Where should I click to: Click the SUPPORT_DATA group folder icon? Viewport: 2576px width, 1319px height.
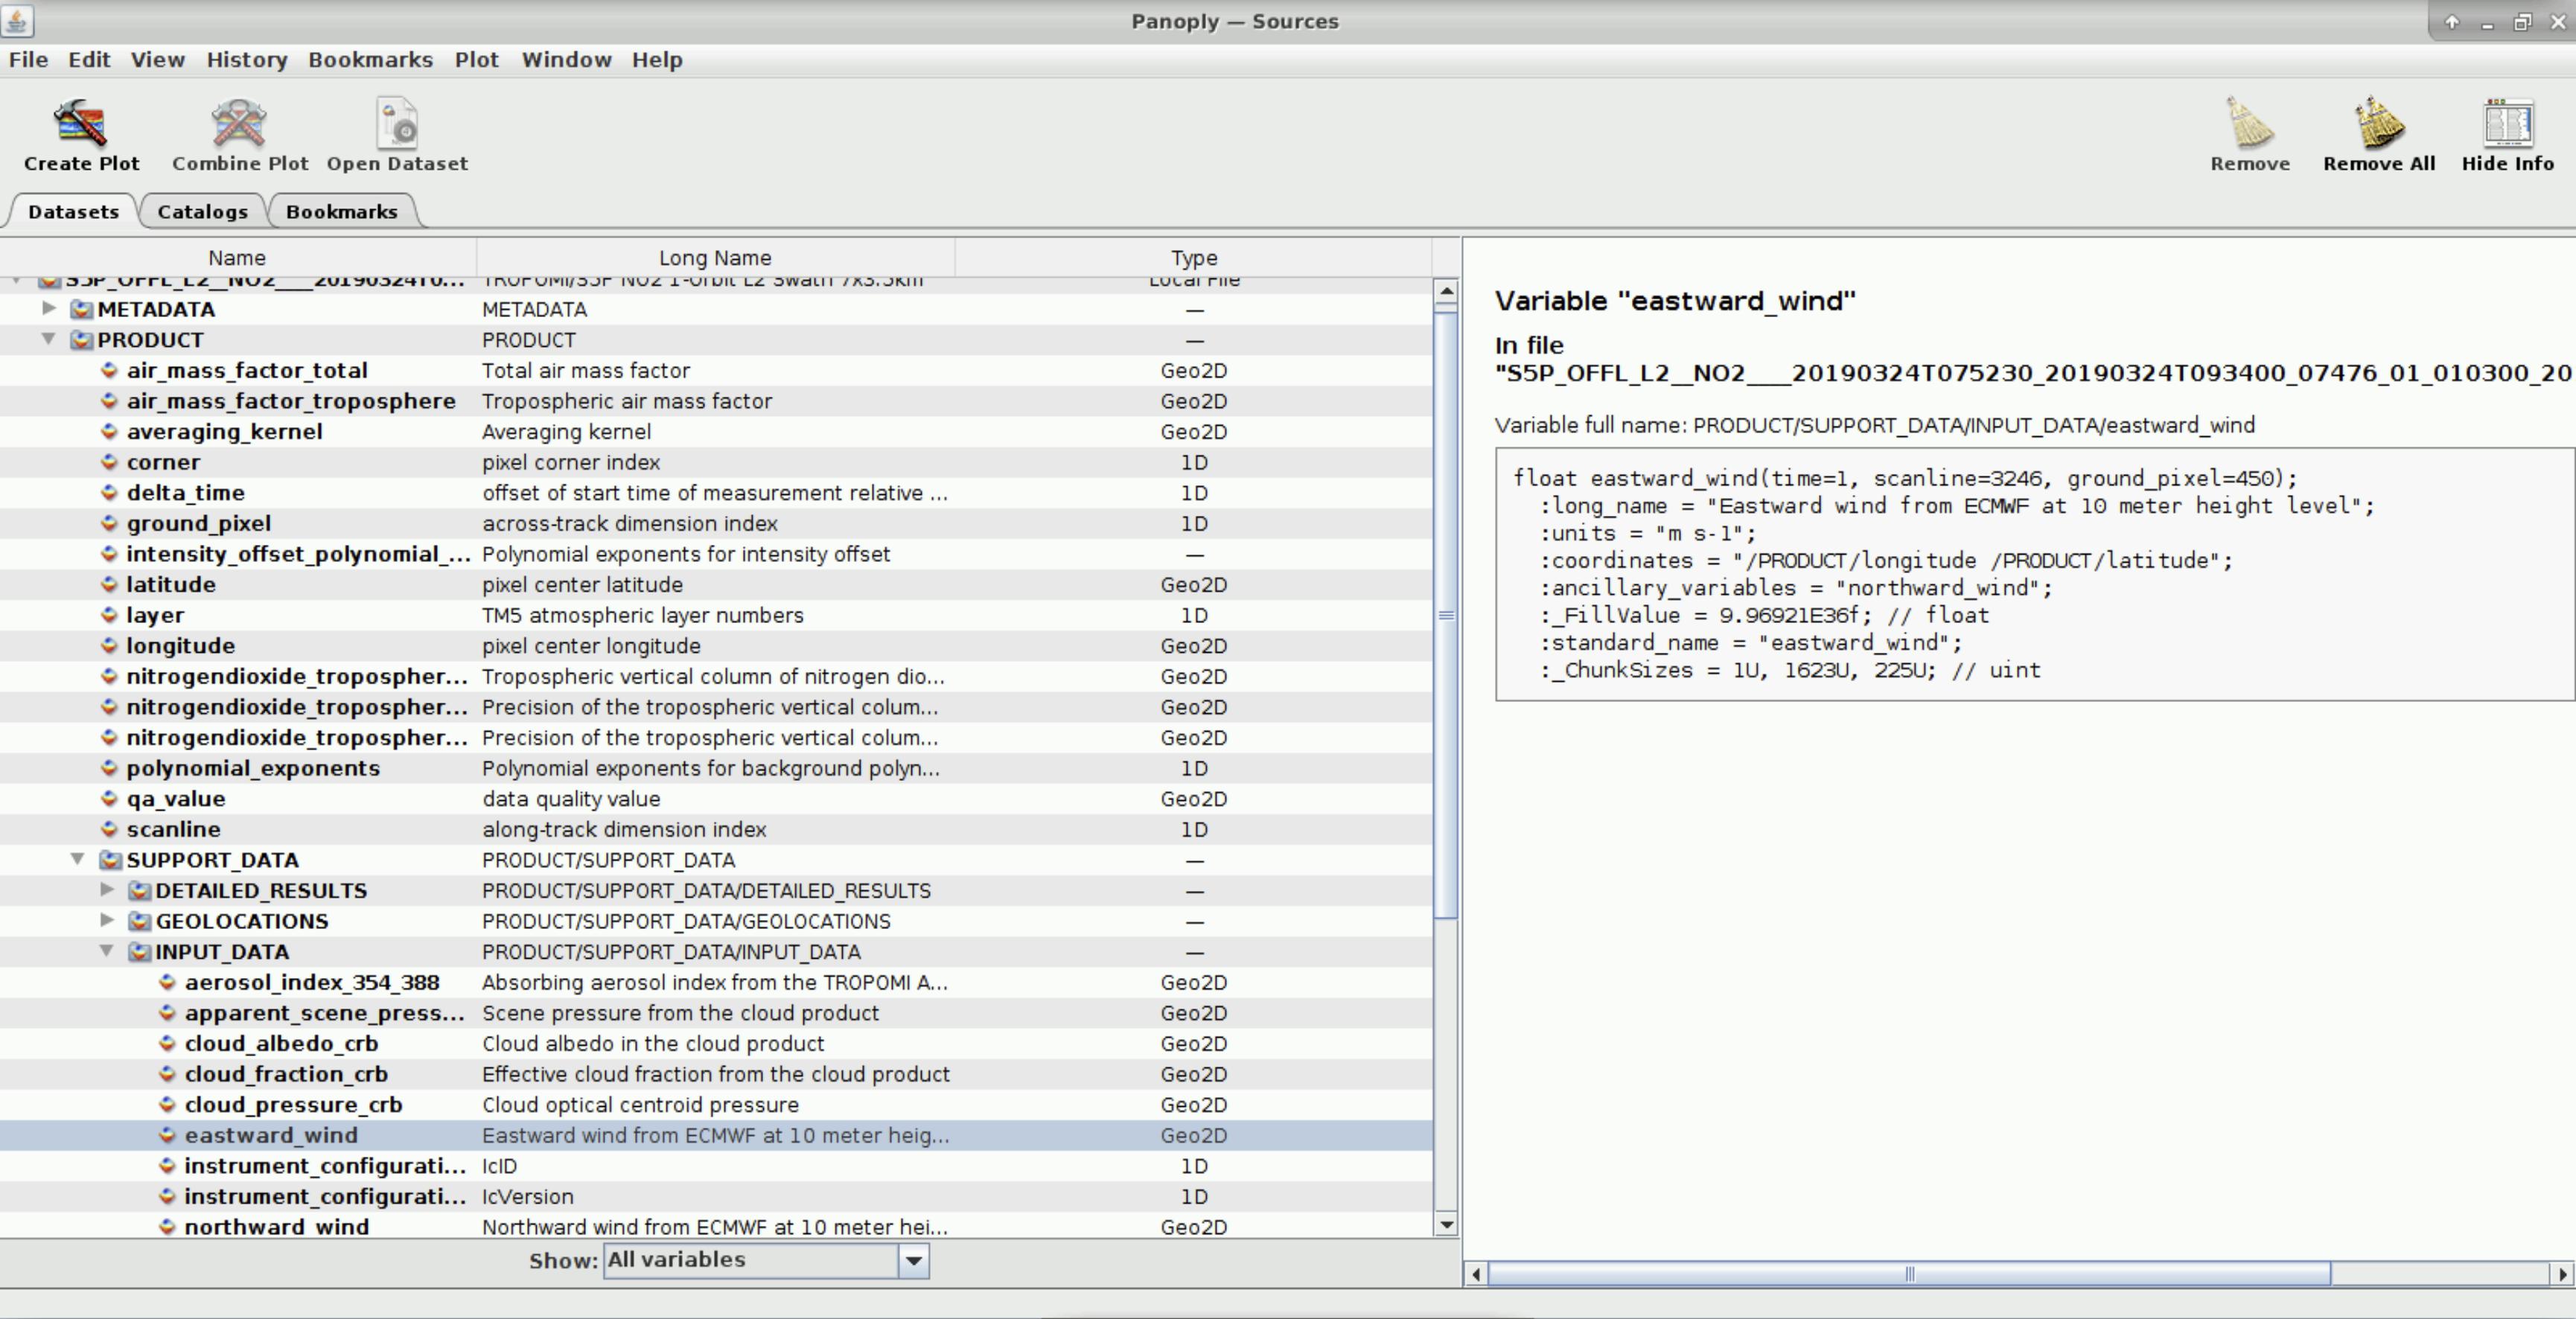coord(110,860)
